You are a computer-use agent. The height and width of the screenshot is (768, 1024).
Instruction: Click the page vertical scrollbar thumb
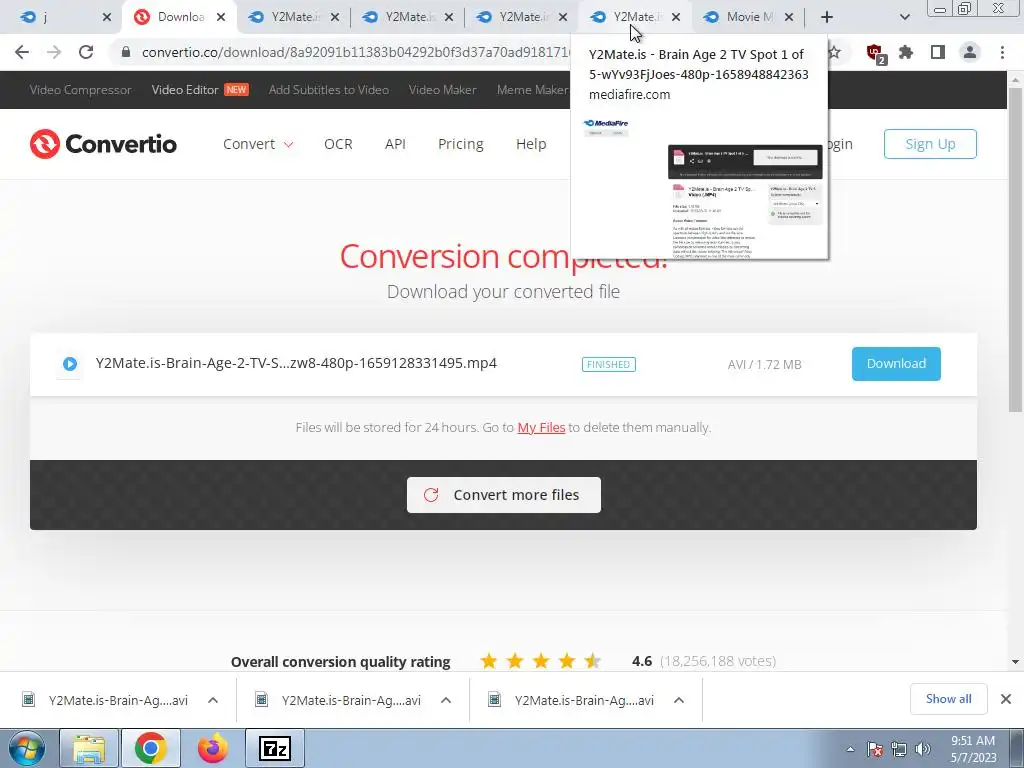click(x=1015, y=249)
